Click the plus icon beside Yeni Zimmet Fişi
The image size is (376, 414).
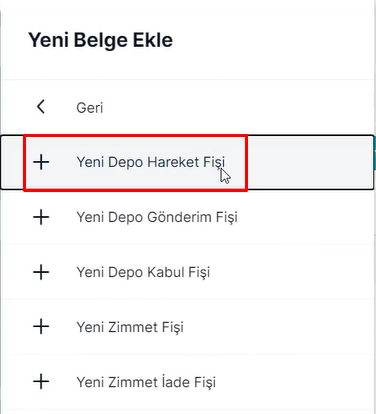click(41, 327)
